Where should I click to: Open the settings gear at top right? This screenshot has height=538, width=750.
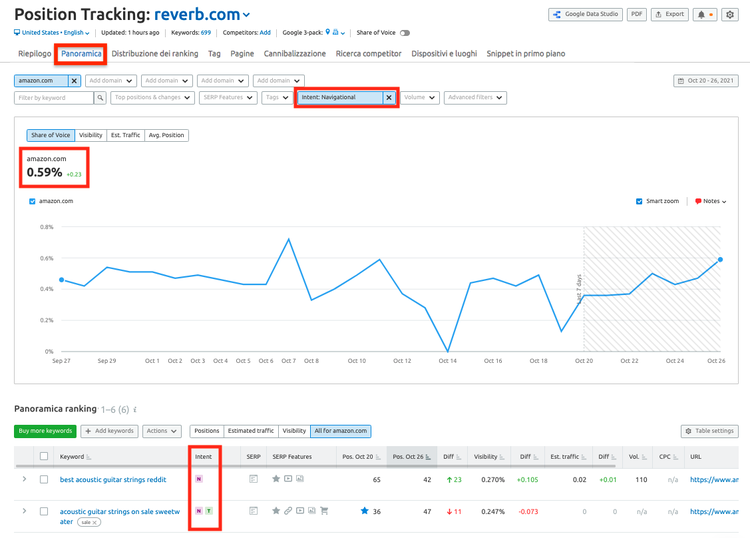(730, 15)
